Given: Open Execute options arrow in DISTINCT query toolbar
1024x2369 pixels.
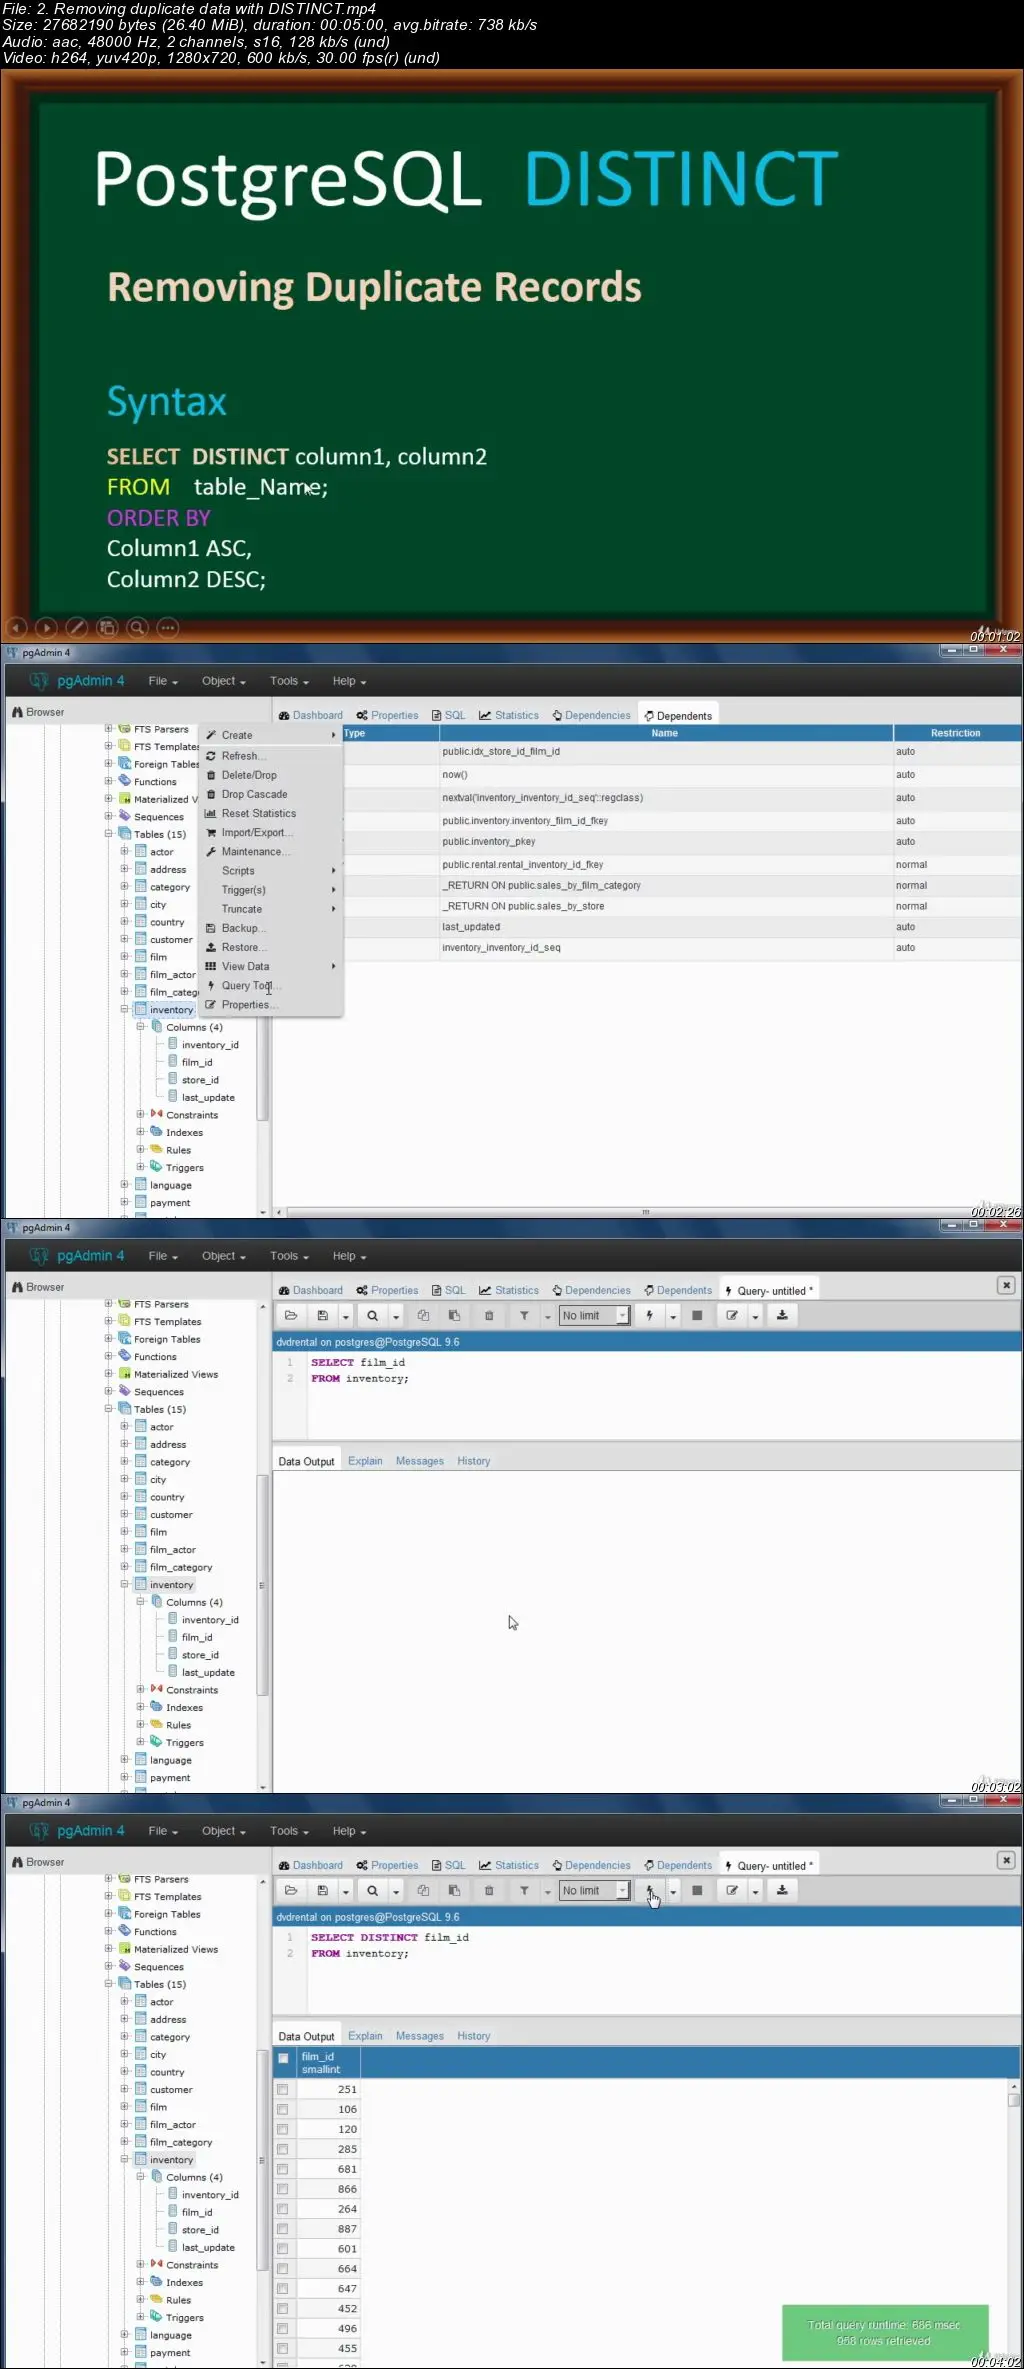Looking at the screenshot, I should coord(673,1891).
